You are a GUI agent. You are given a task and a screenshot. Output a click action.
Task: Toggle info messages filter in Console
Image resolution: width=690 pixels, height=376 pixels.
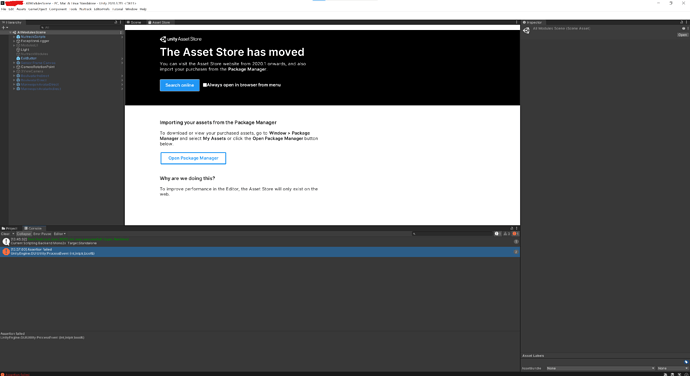point(498,234)
